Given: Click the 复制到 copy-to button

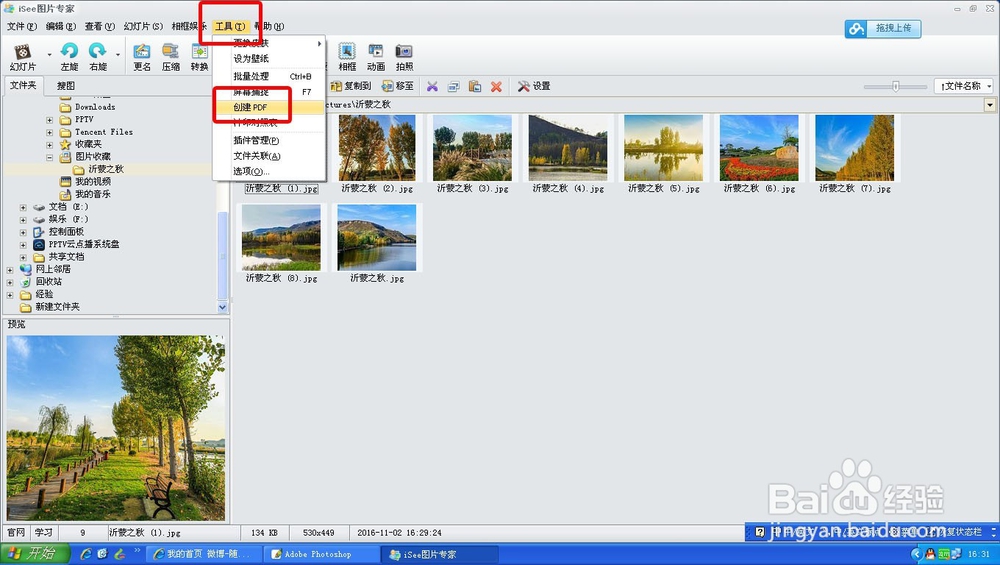Looking at the screenshot, I should [x=351, y=86].
